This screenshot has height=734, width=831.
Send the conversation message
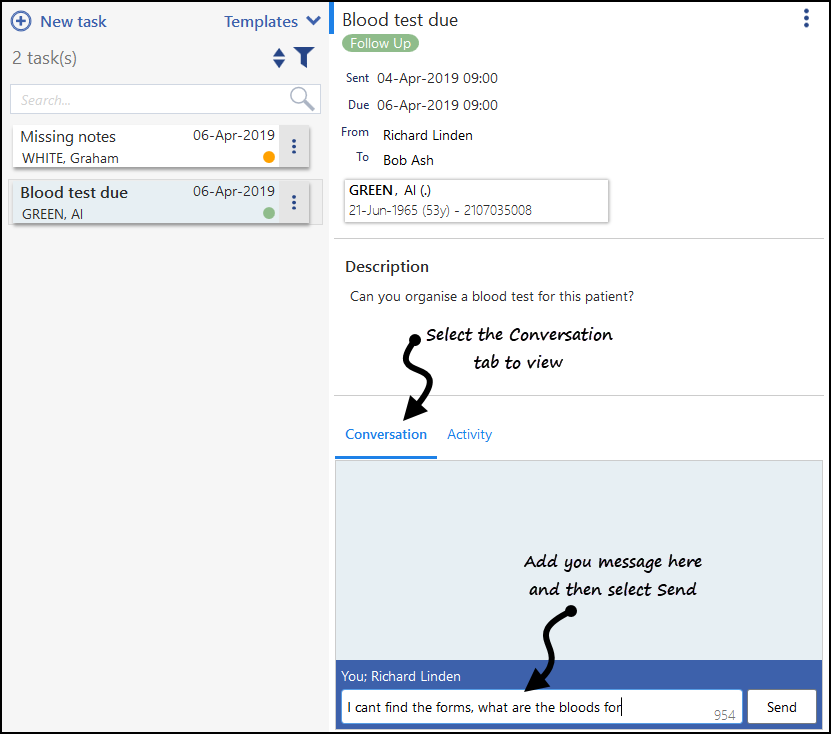click(x=782, y=707)
